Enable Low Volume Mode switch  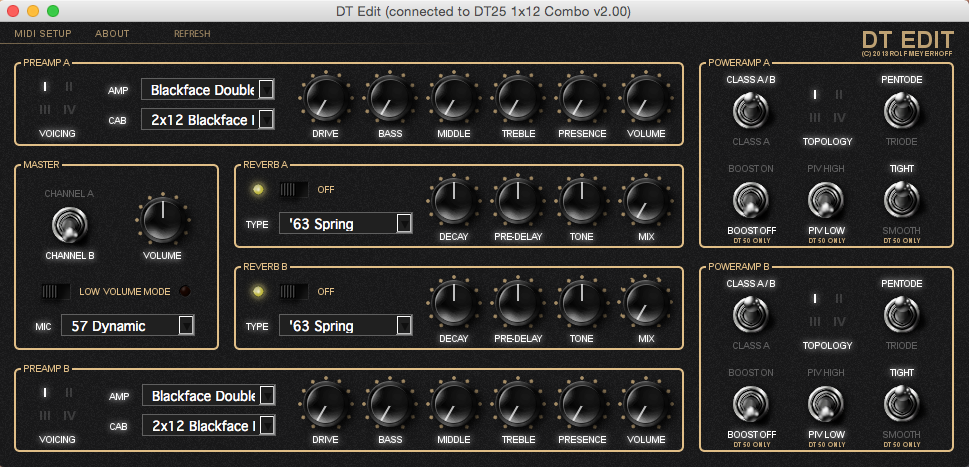click(x=56, y=291)
